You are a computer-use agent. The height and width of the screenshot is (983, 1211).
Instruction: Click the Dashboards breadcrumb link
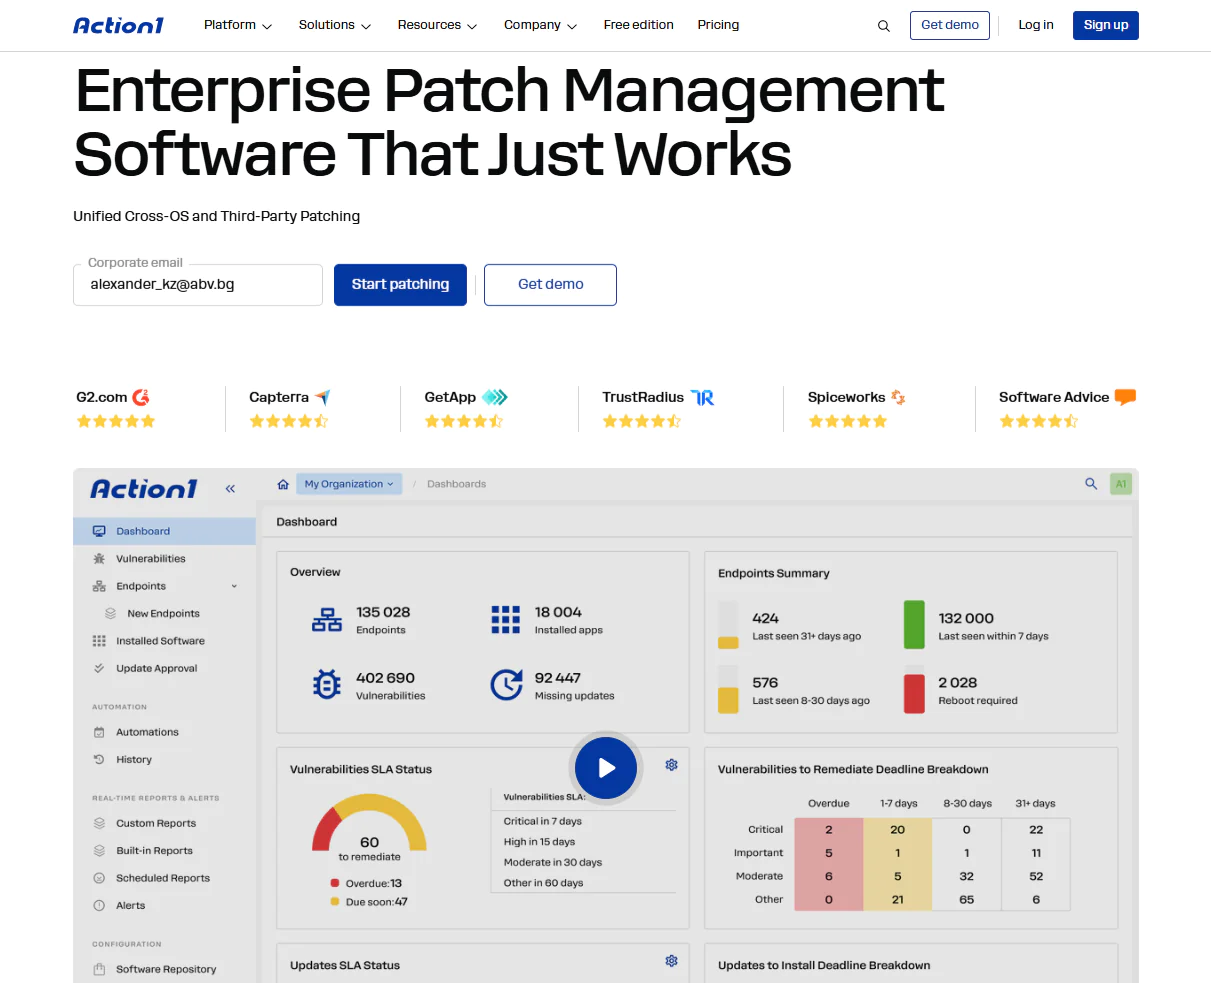point(456,484)
